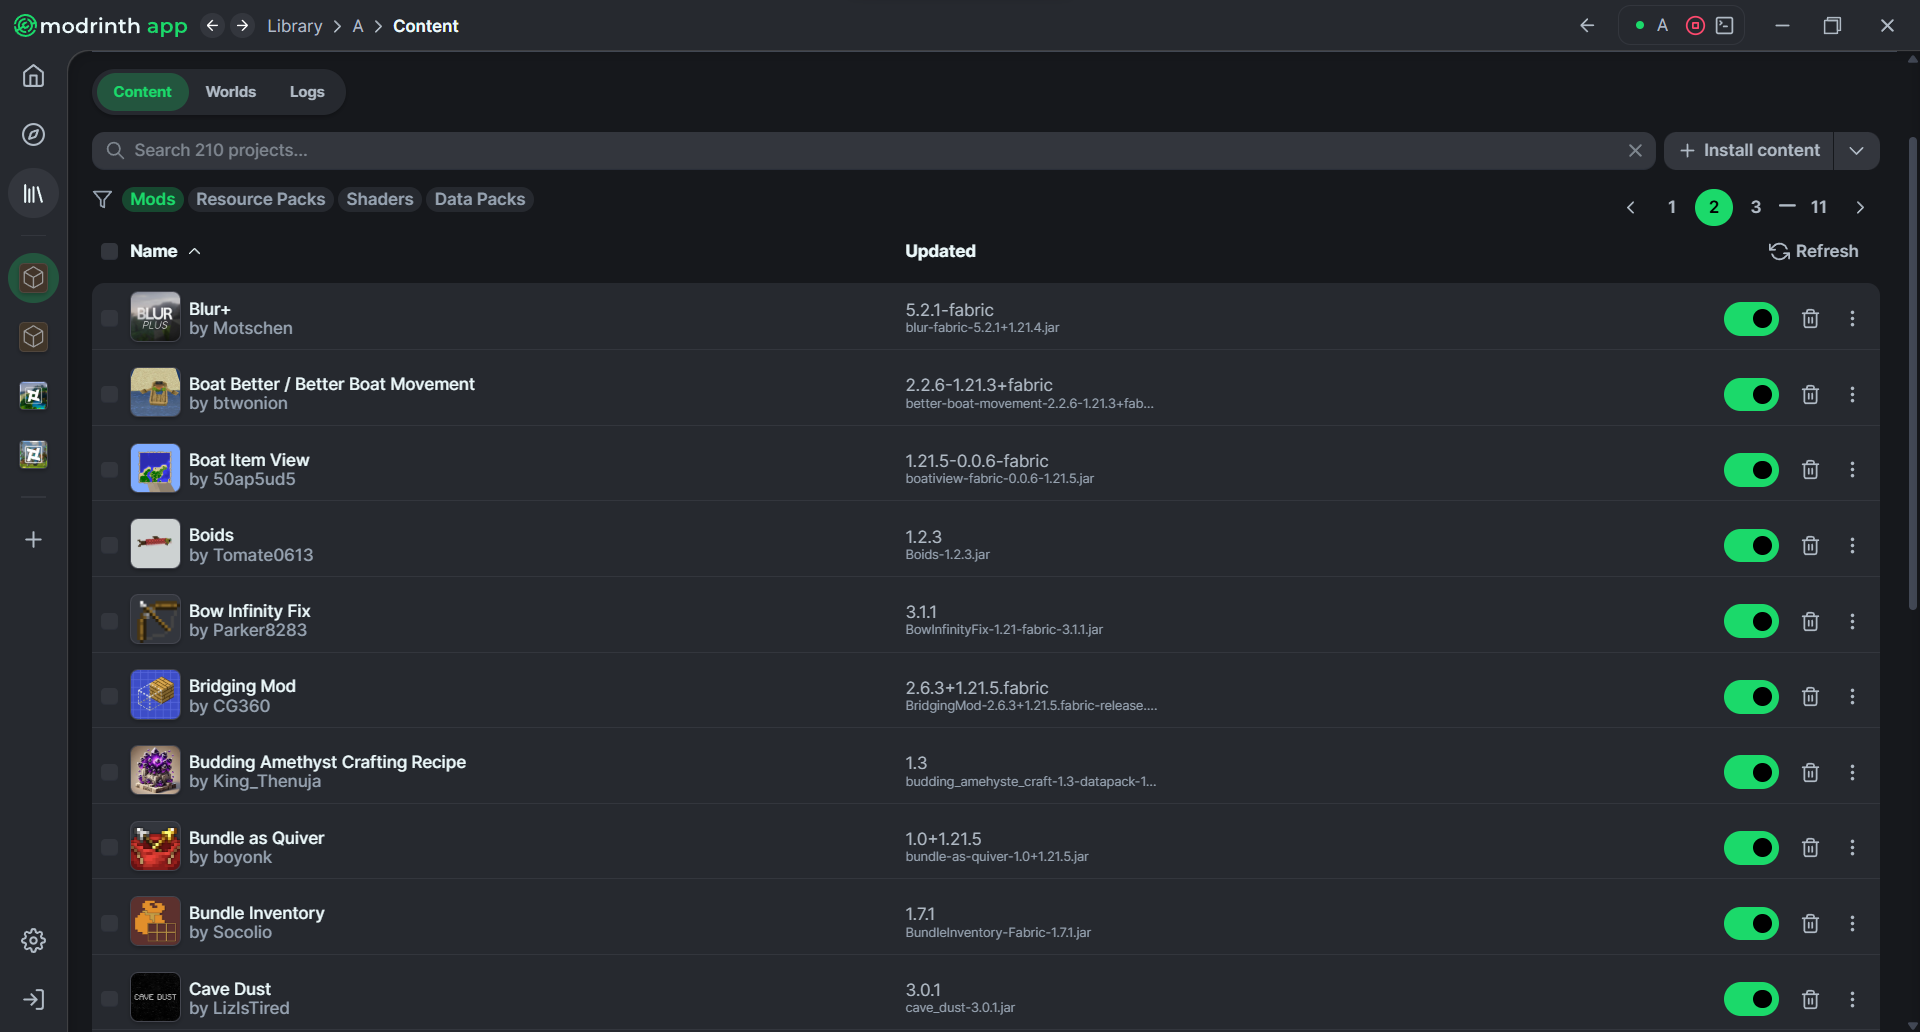Open more options for Bundle Inventory
The image size is (1920, 1032).
1852,923
